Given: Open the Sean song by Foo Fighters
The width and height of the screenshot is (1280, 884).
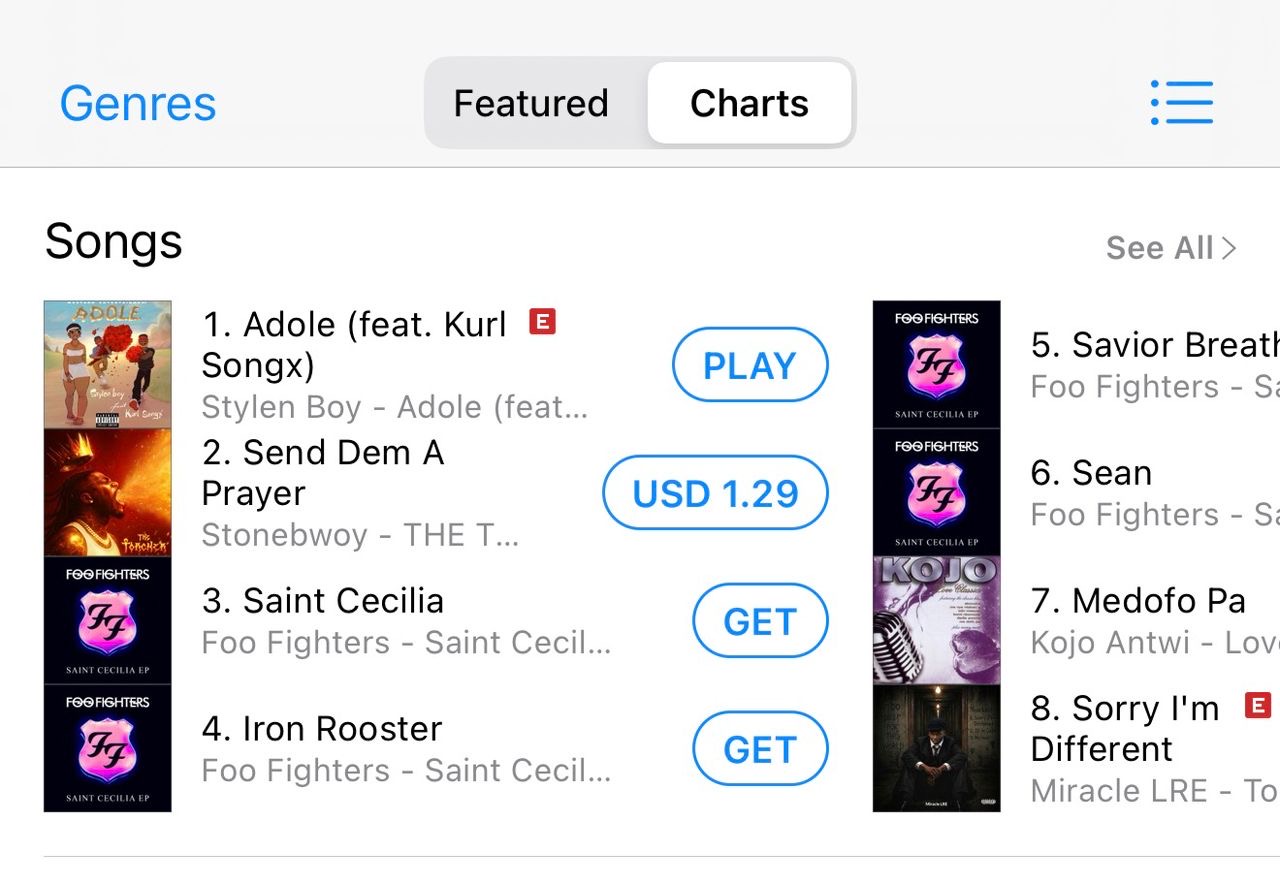Looking at the screenshot, I should pyautogui.click(x=1155, y=493).
